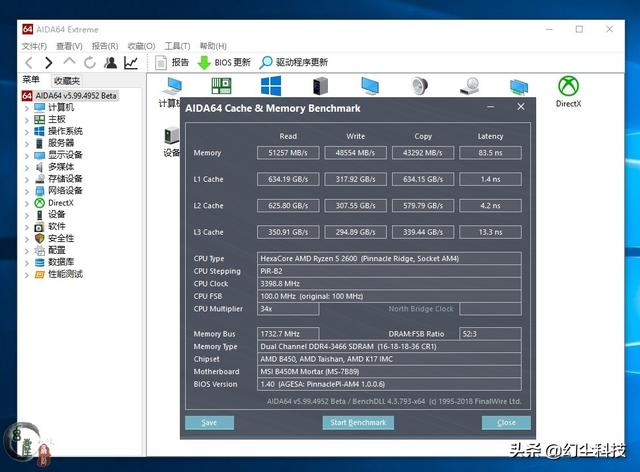Click the Memory Type Dual Channel DDR4-3466 field
Viewport: 640px width, 472px height.
point(389,346)
